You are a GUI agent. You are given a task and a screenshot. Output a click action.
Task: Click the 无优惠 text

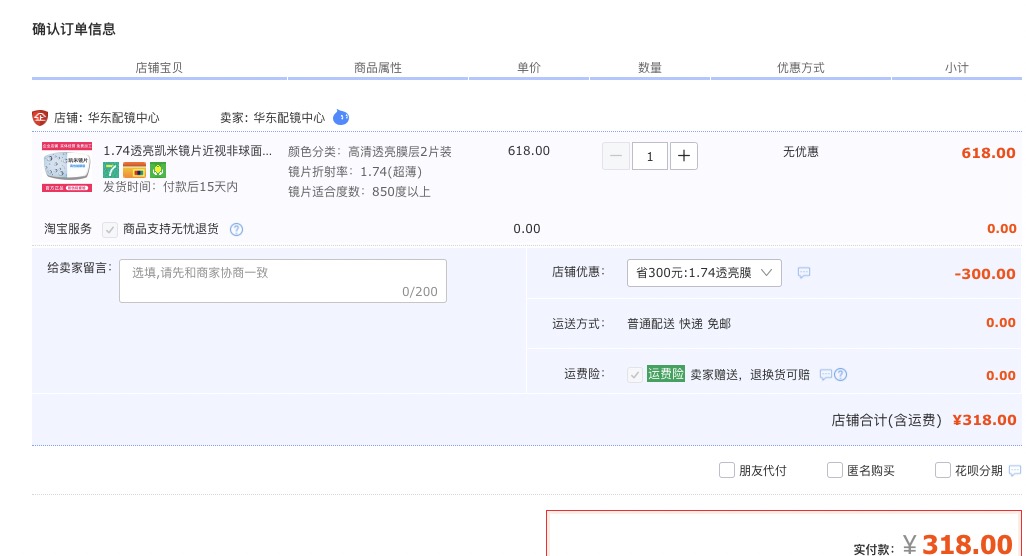[801, 152]
